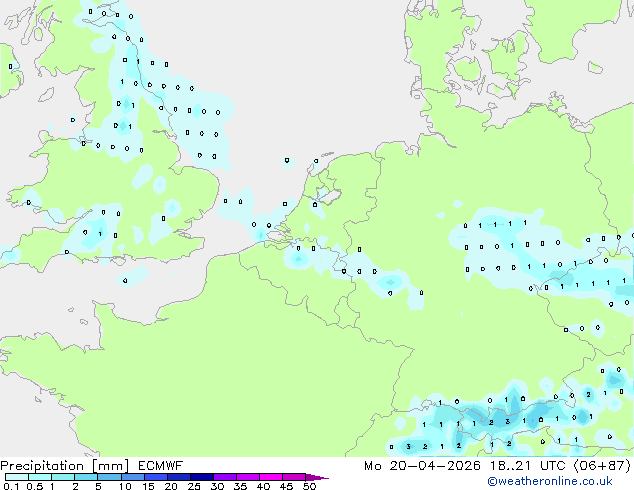Click the 'ECMWF' model label

click(x=161, y=466)
